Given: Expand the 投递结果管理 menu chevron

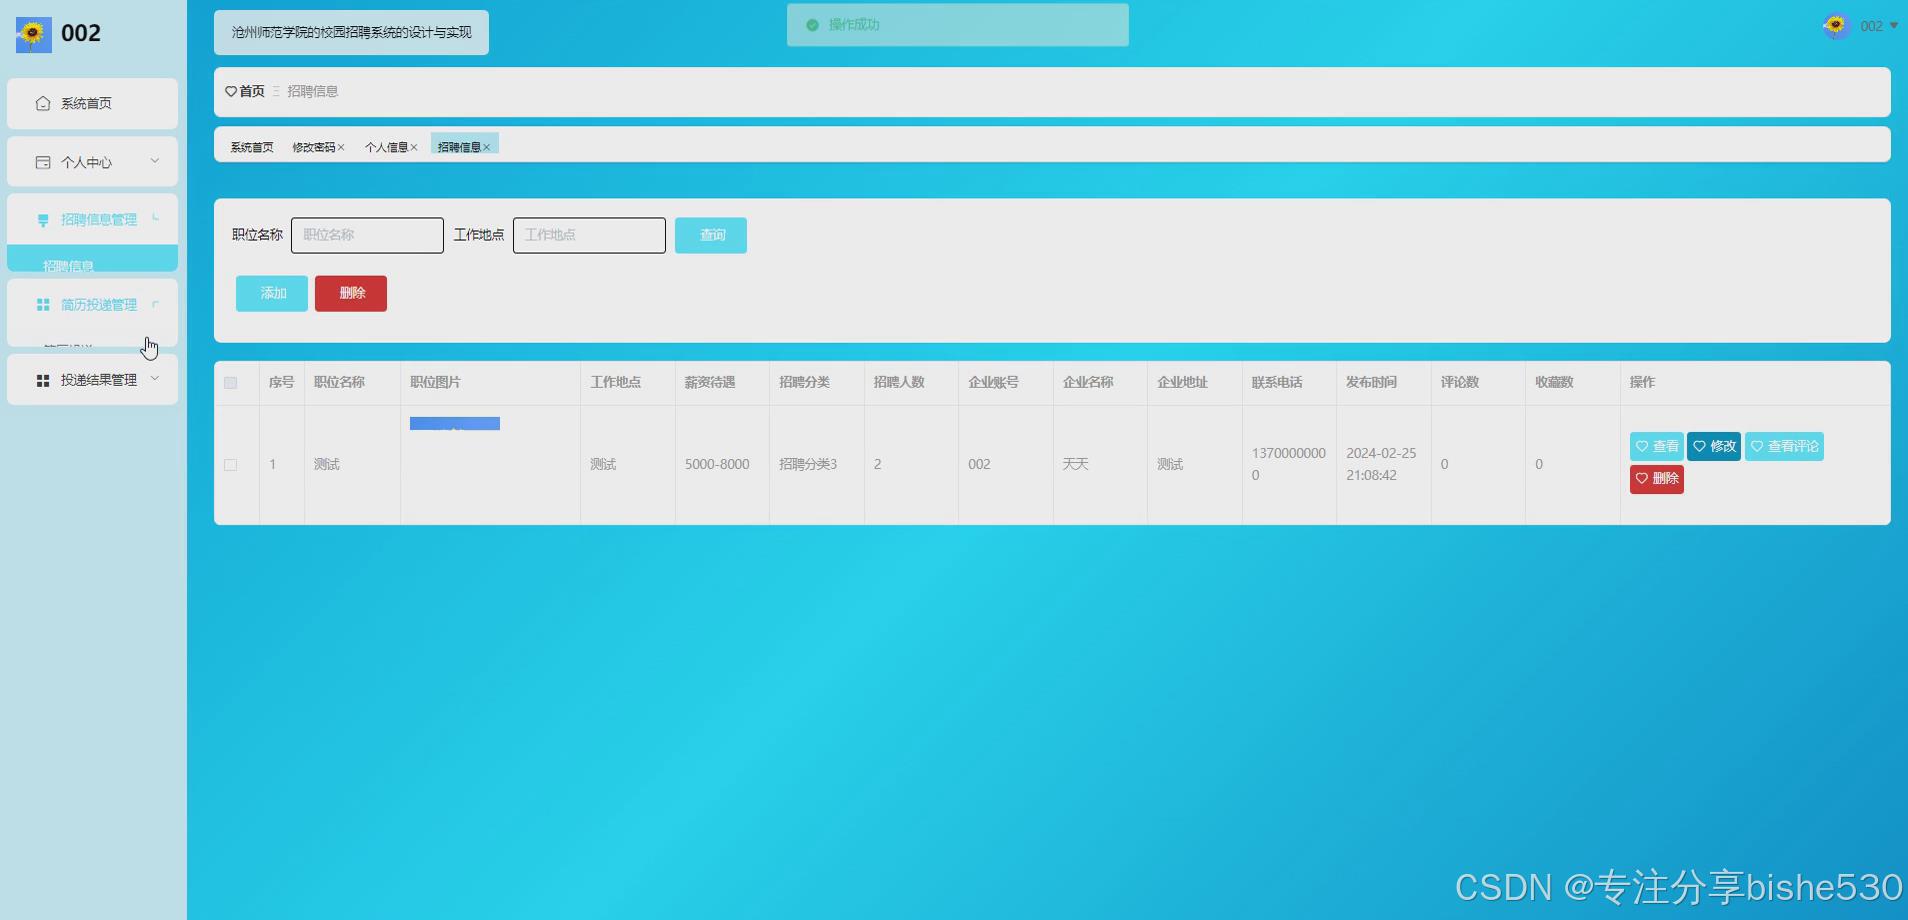Looking at the screenshot, I should (155, 379).
